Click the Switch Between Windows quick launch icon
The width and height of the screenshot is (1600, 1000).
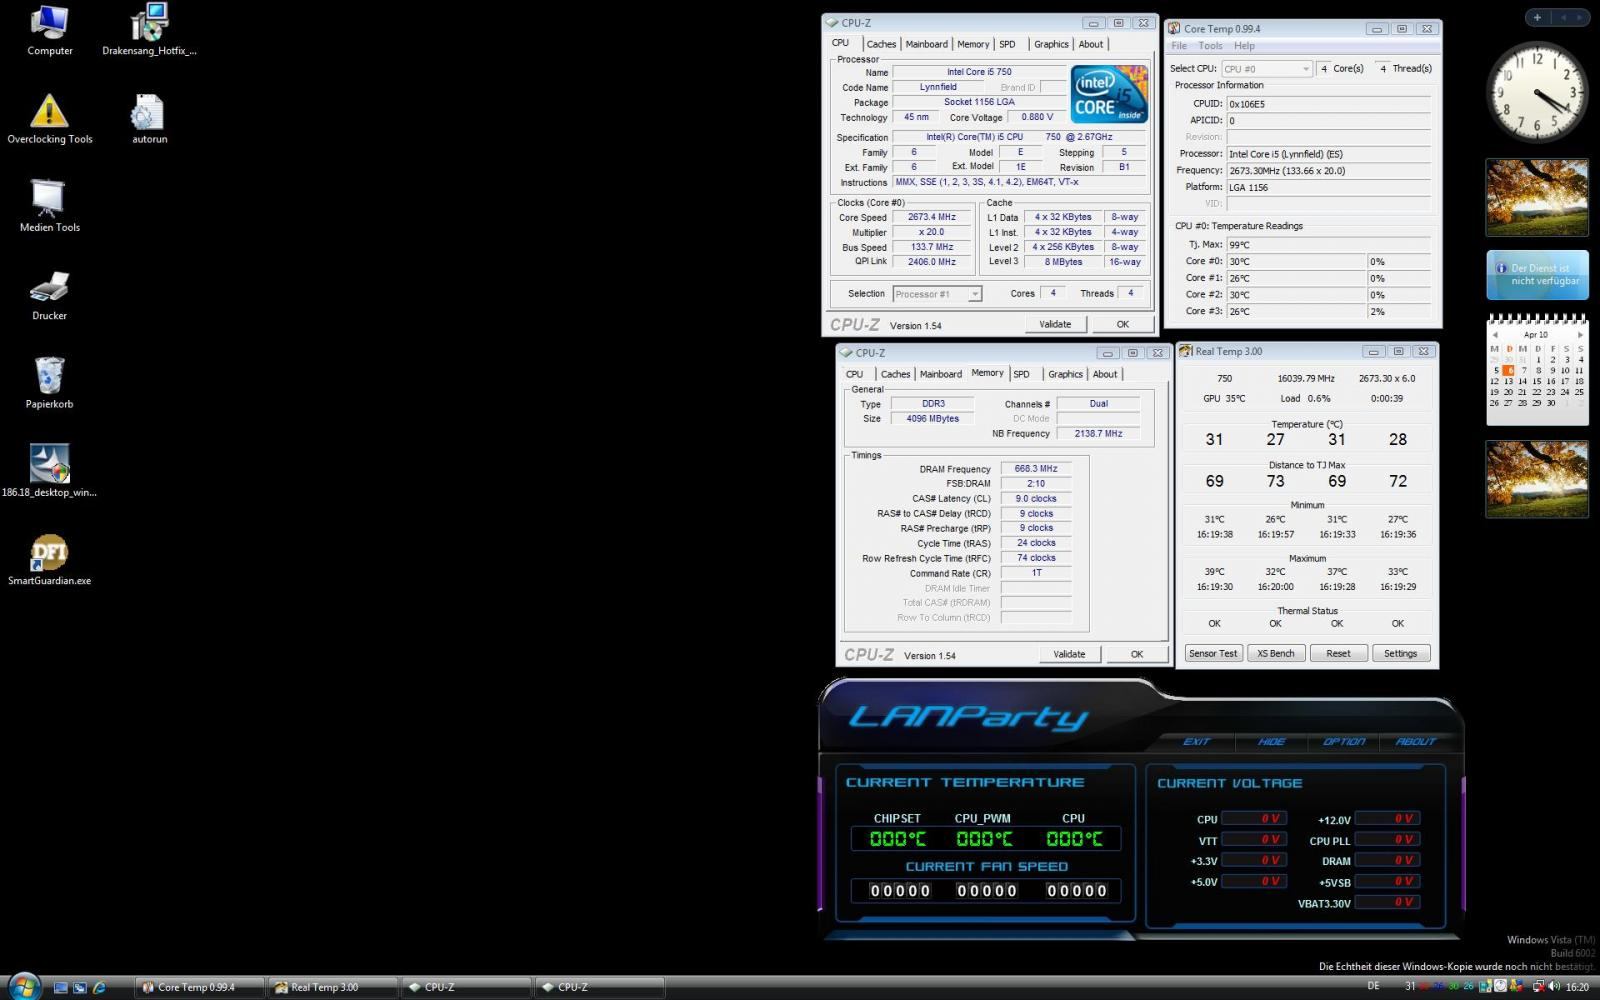(80, 987)
